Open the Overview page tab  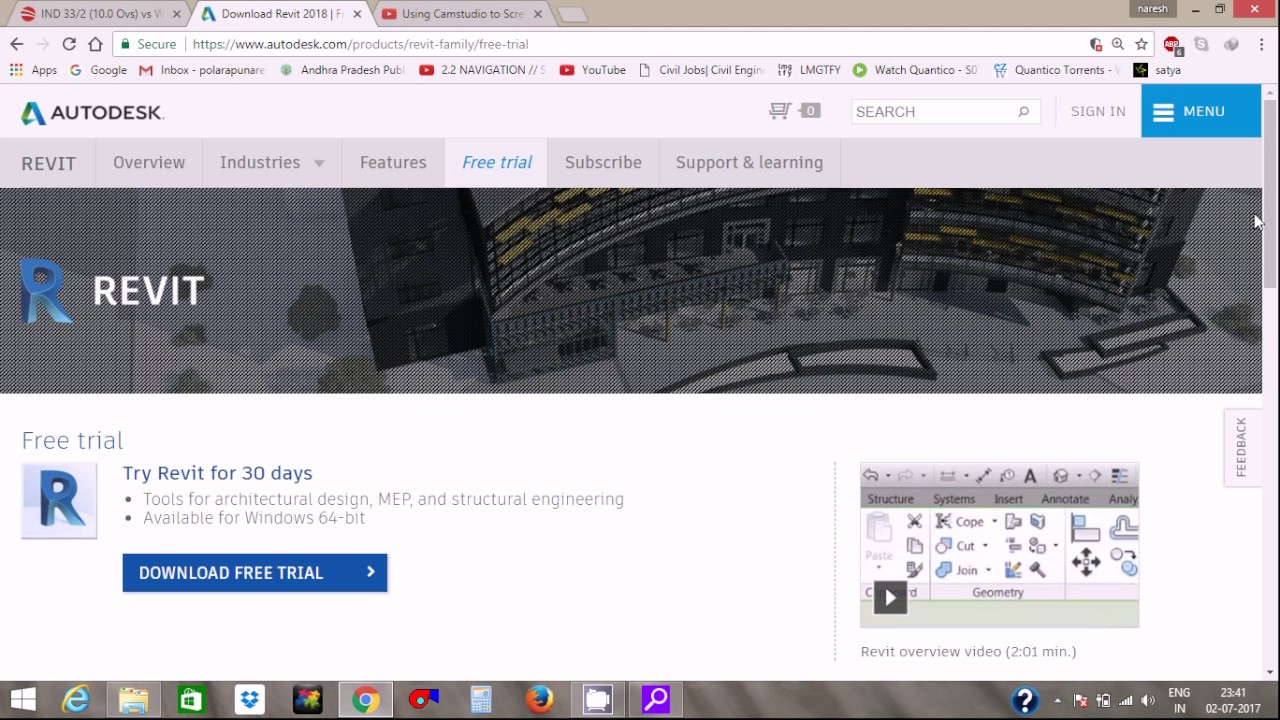point(149,162)
